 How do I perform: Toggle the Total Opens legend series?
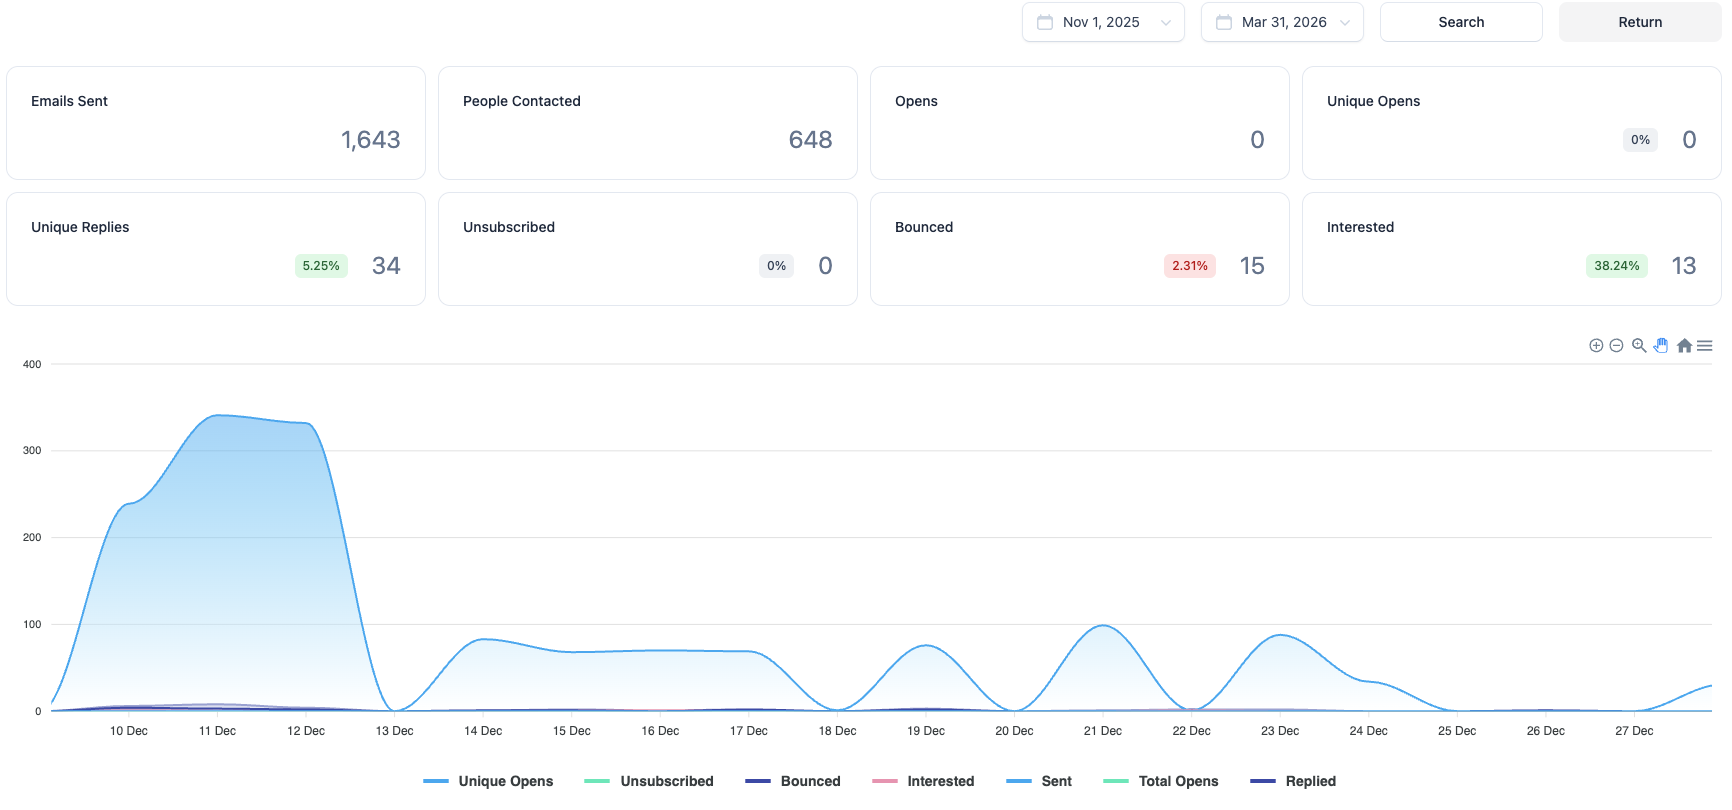1160,781
